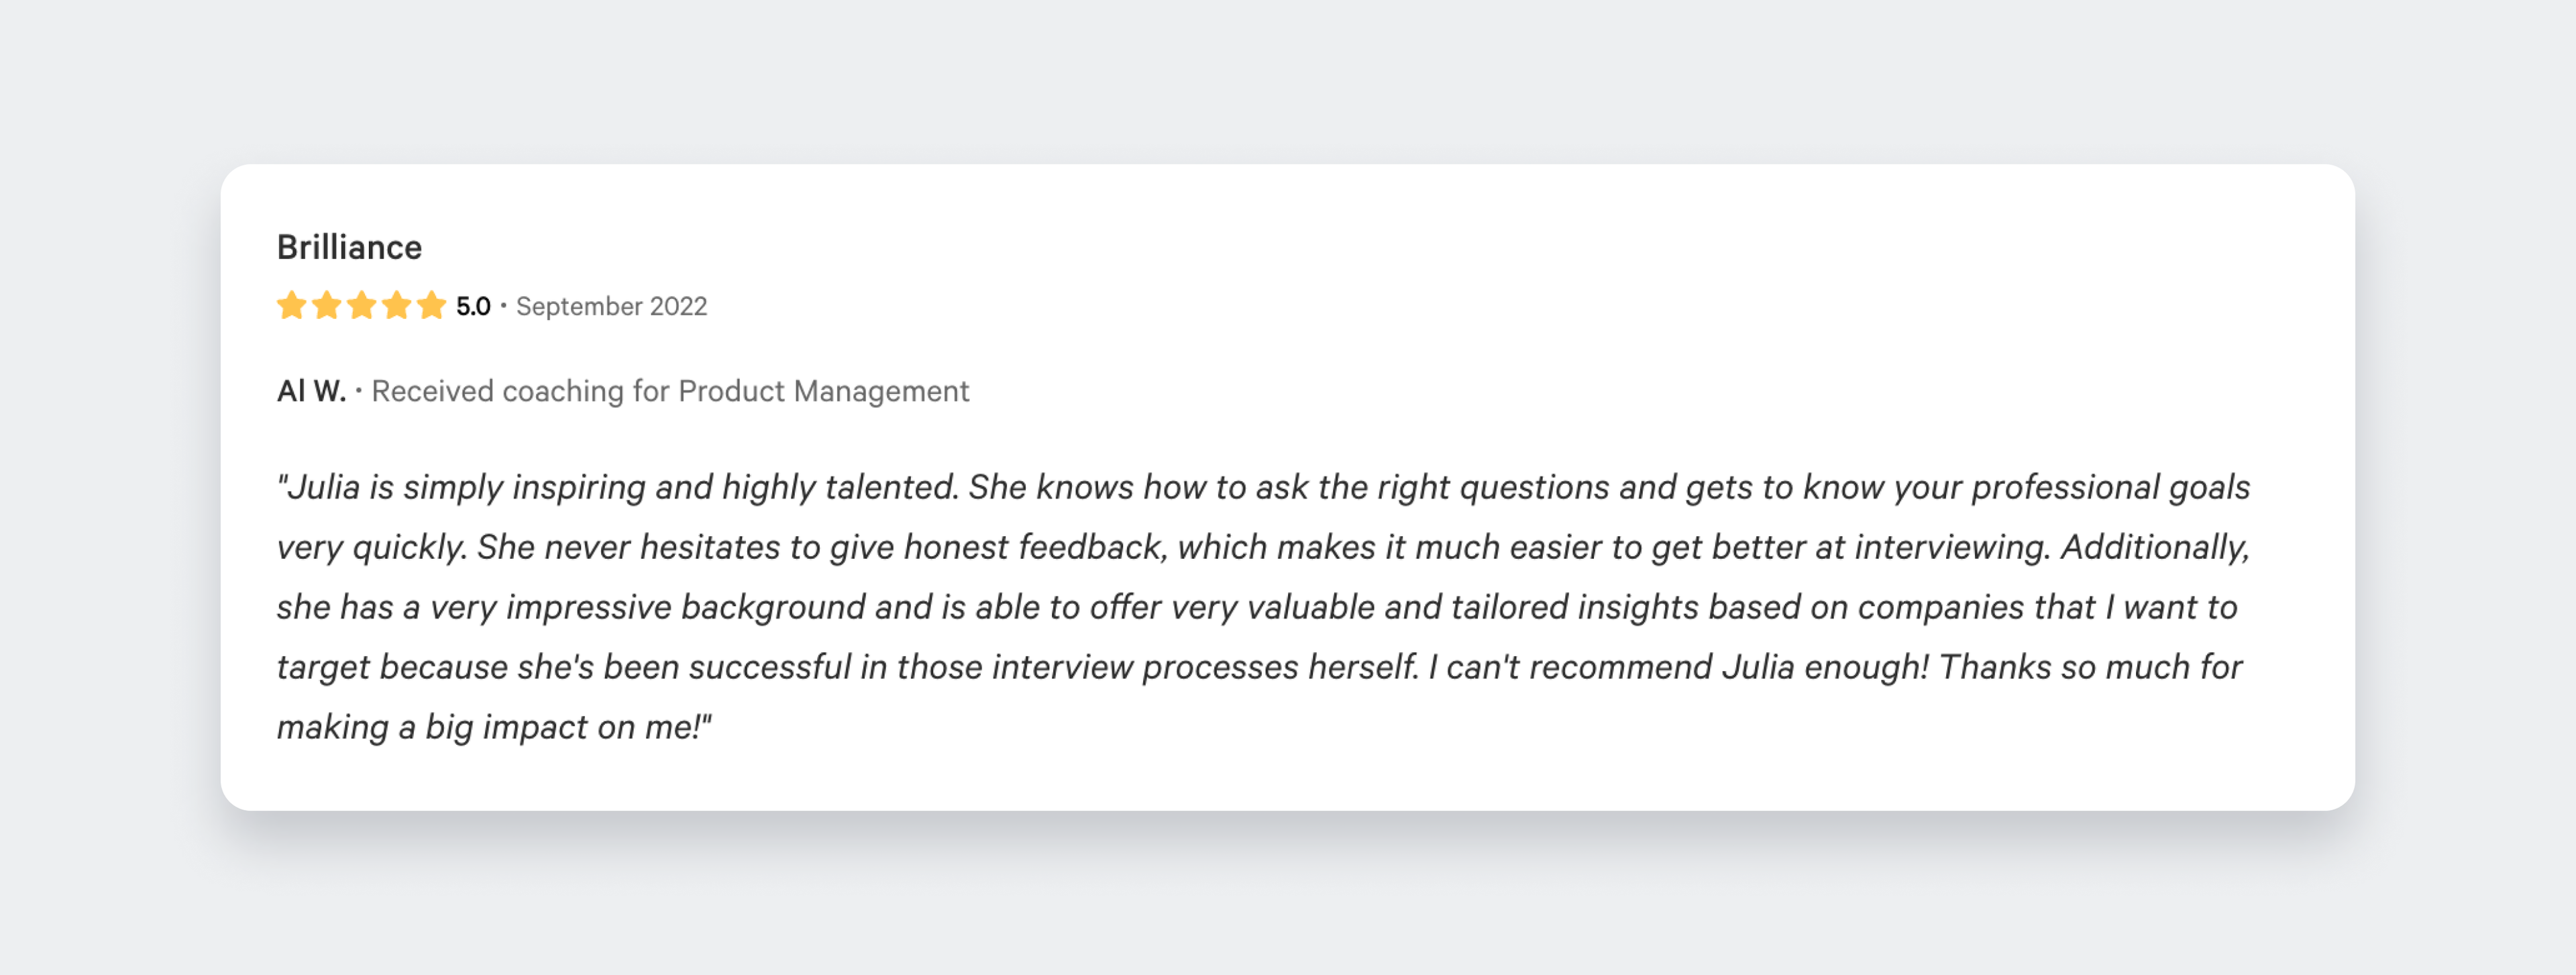Click the fourth yellow rating star
The width and height of the screenshot is (2576, 975).
[396, 305]
